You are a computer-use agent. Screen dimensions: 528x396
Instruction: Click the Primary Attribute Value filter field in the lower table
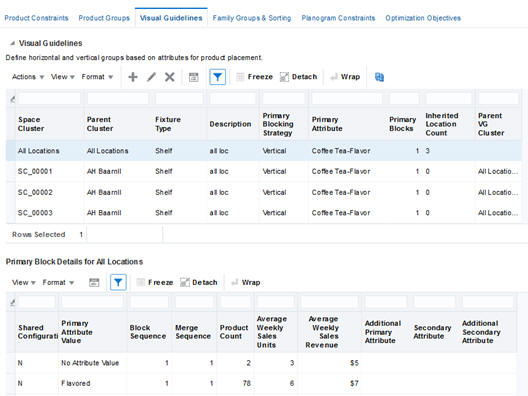(92, 302)
